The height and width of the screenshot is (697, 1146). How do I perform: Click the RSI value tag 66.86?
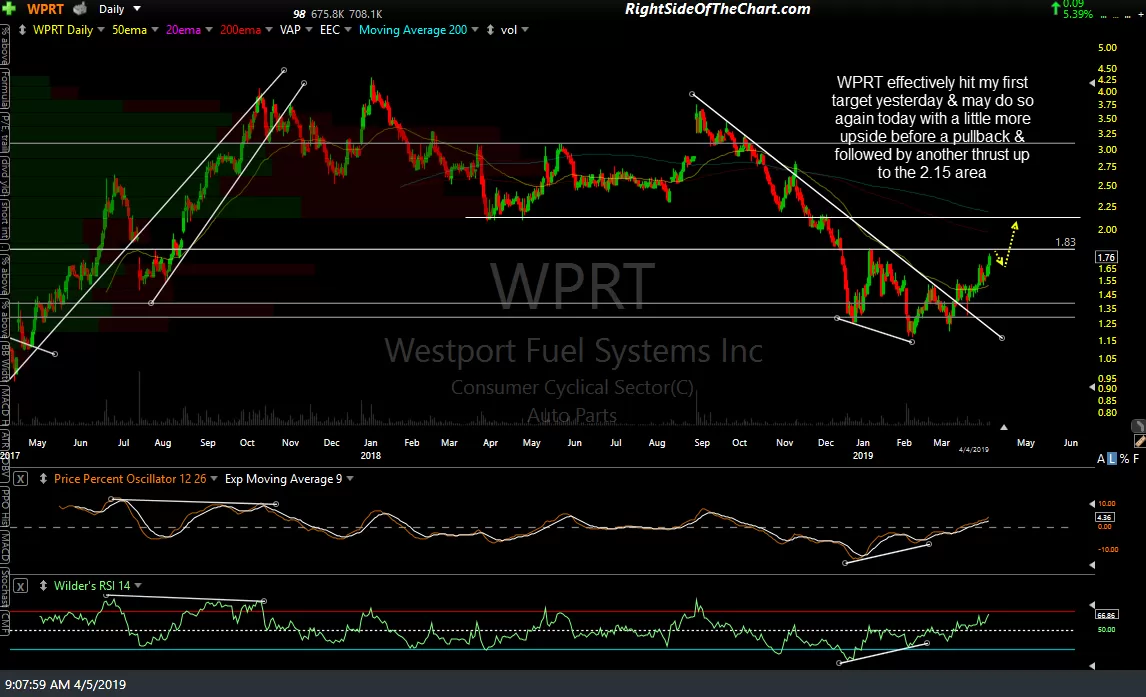pos(1106,615)
